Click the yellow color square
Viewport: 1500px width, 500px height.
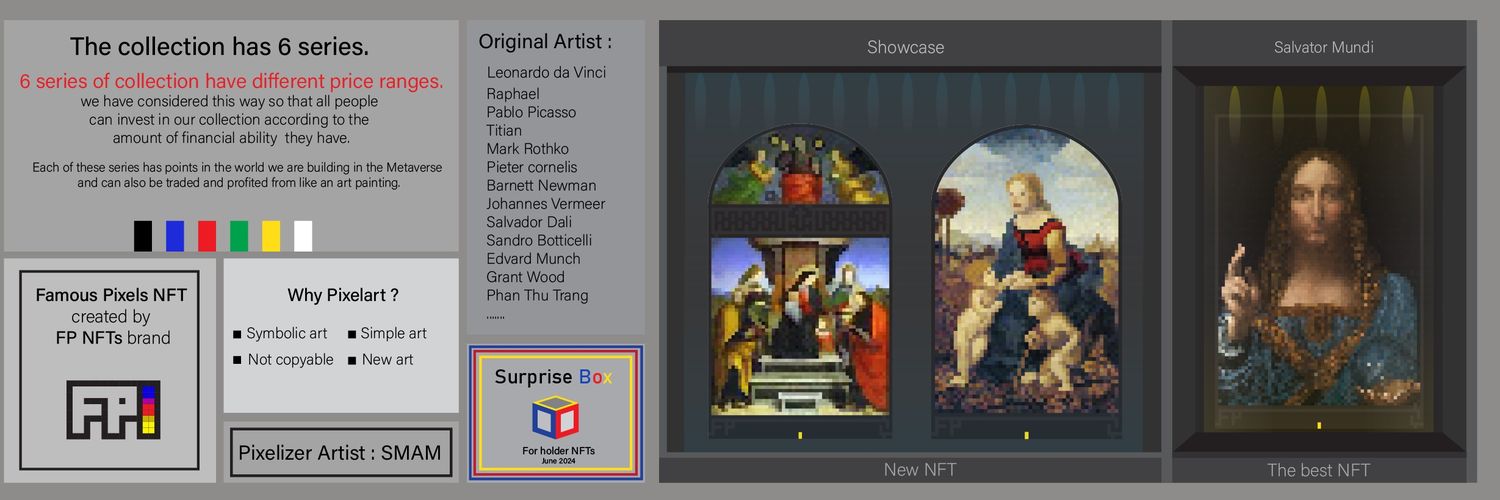pos(271,236)
